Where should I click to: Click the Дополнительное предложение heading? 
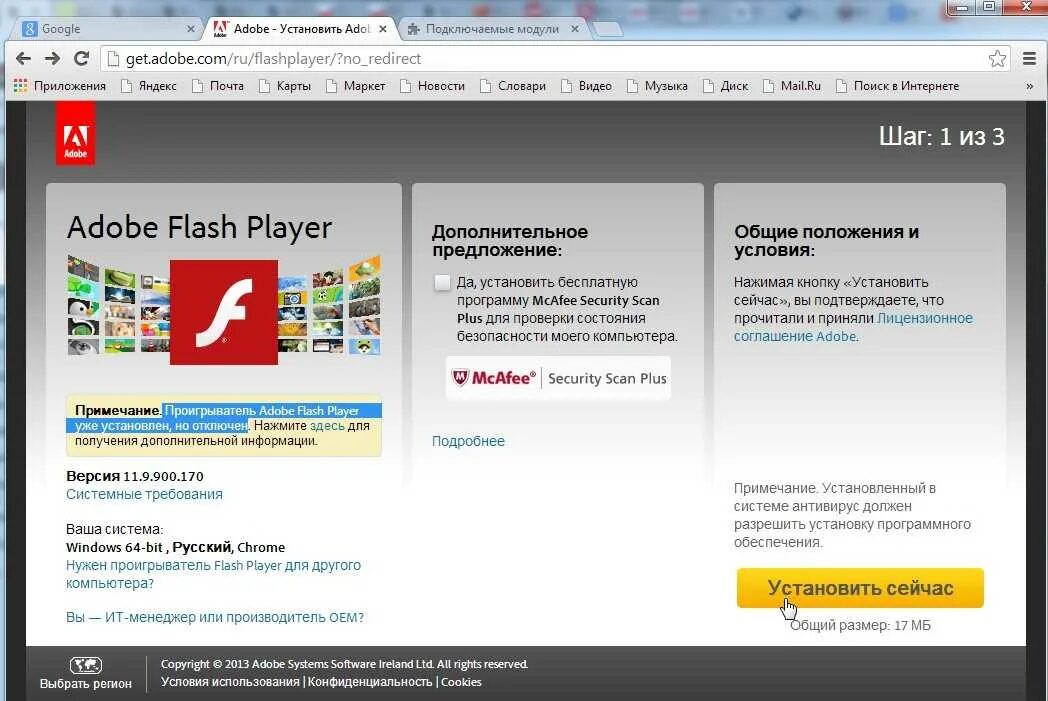coord(510,241)
